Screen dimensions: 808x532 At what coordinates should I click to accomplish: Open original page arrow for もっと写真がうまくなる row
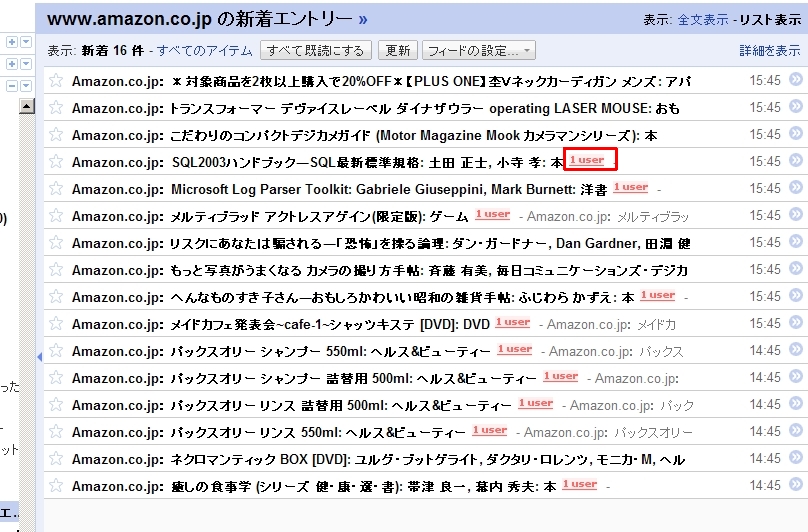coord(796,268)
